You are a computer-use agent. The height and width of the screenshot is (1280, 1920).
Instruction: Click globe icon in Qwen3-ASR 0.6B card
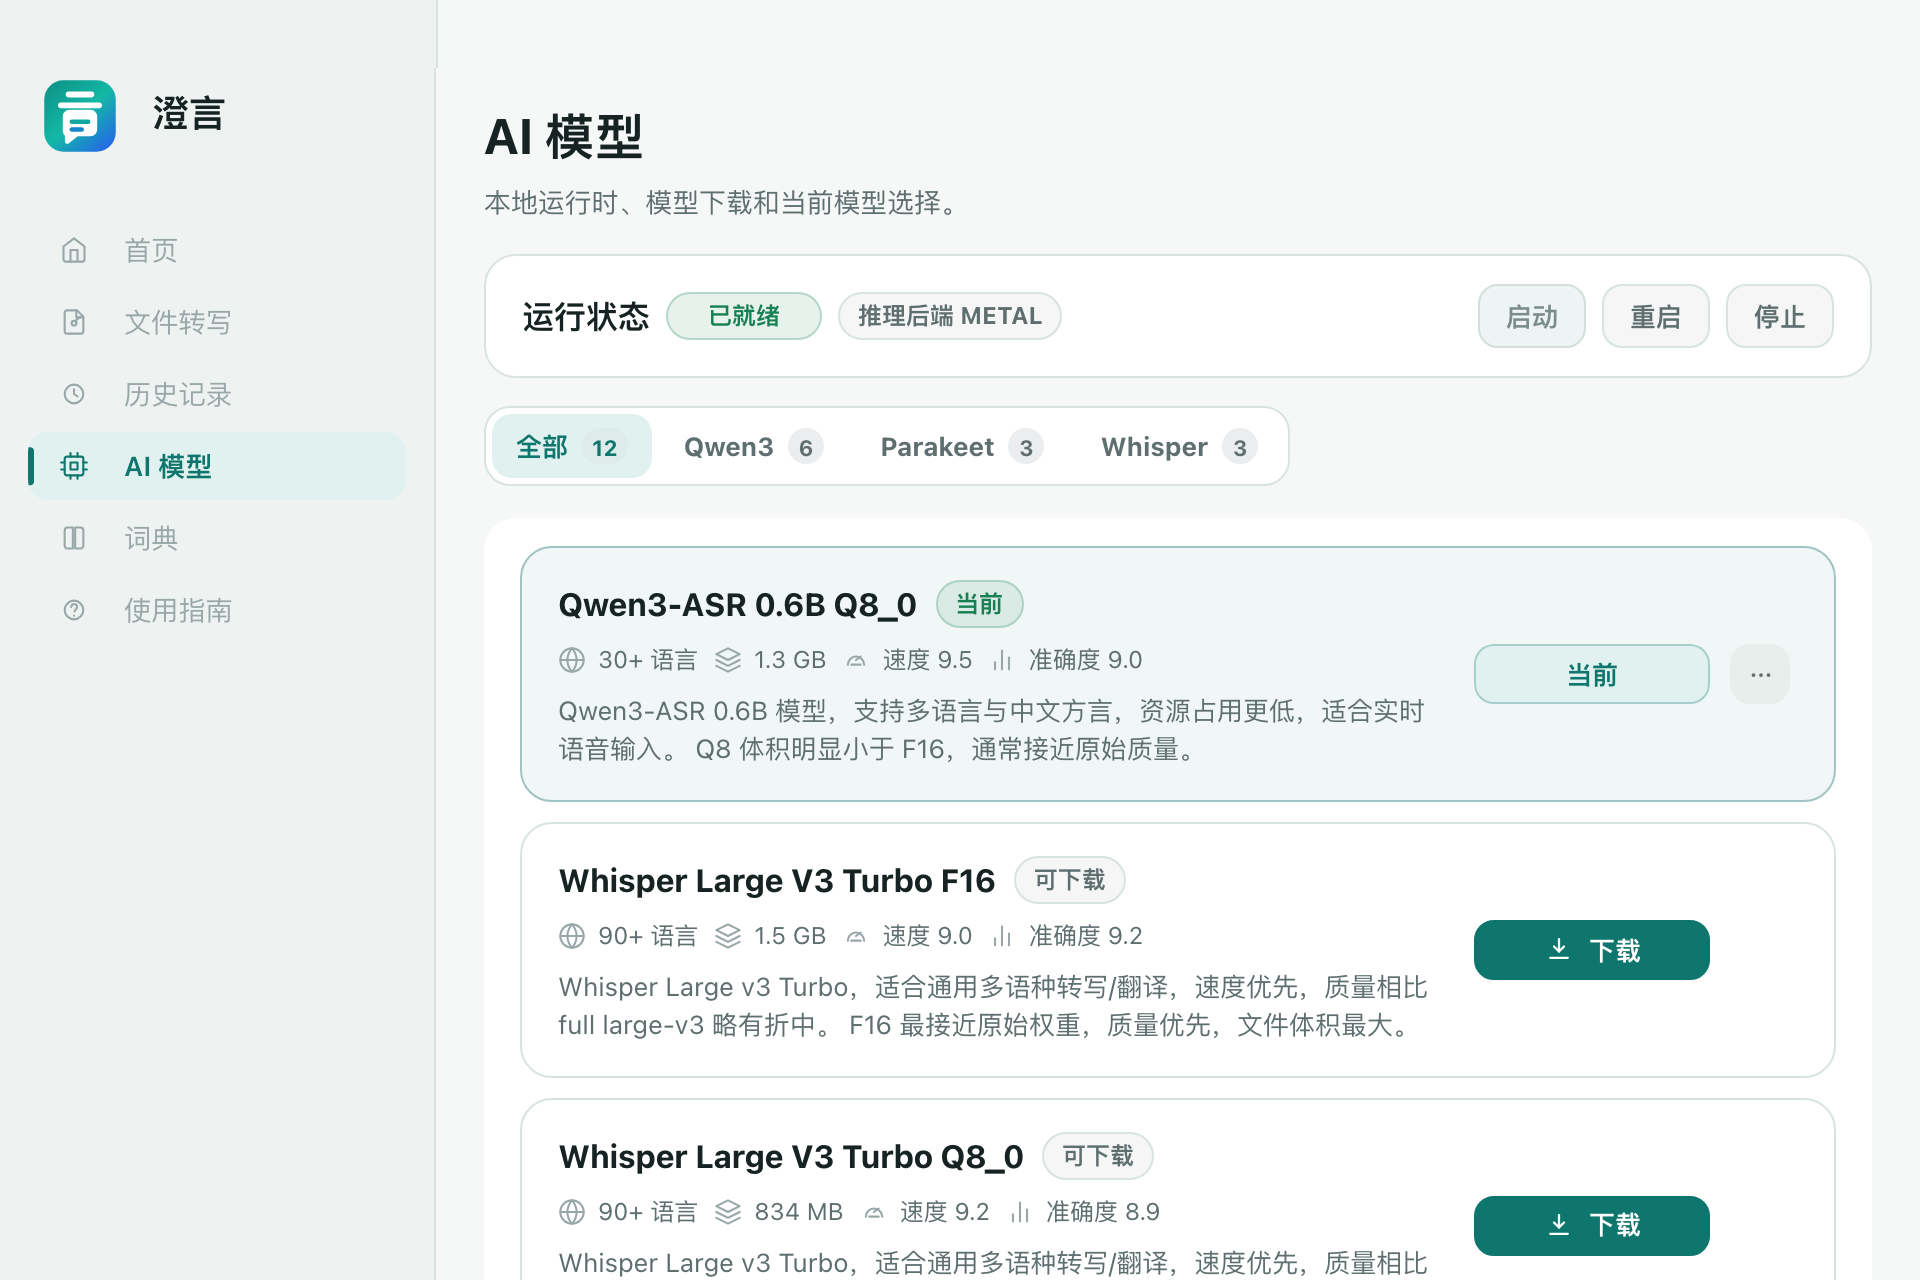[x=572, y=660]
